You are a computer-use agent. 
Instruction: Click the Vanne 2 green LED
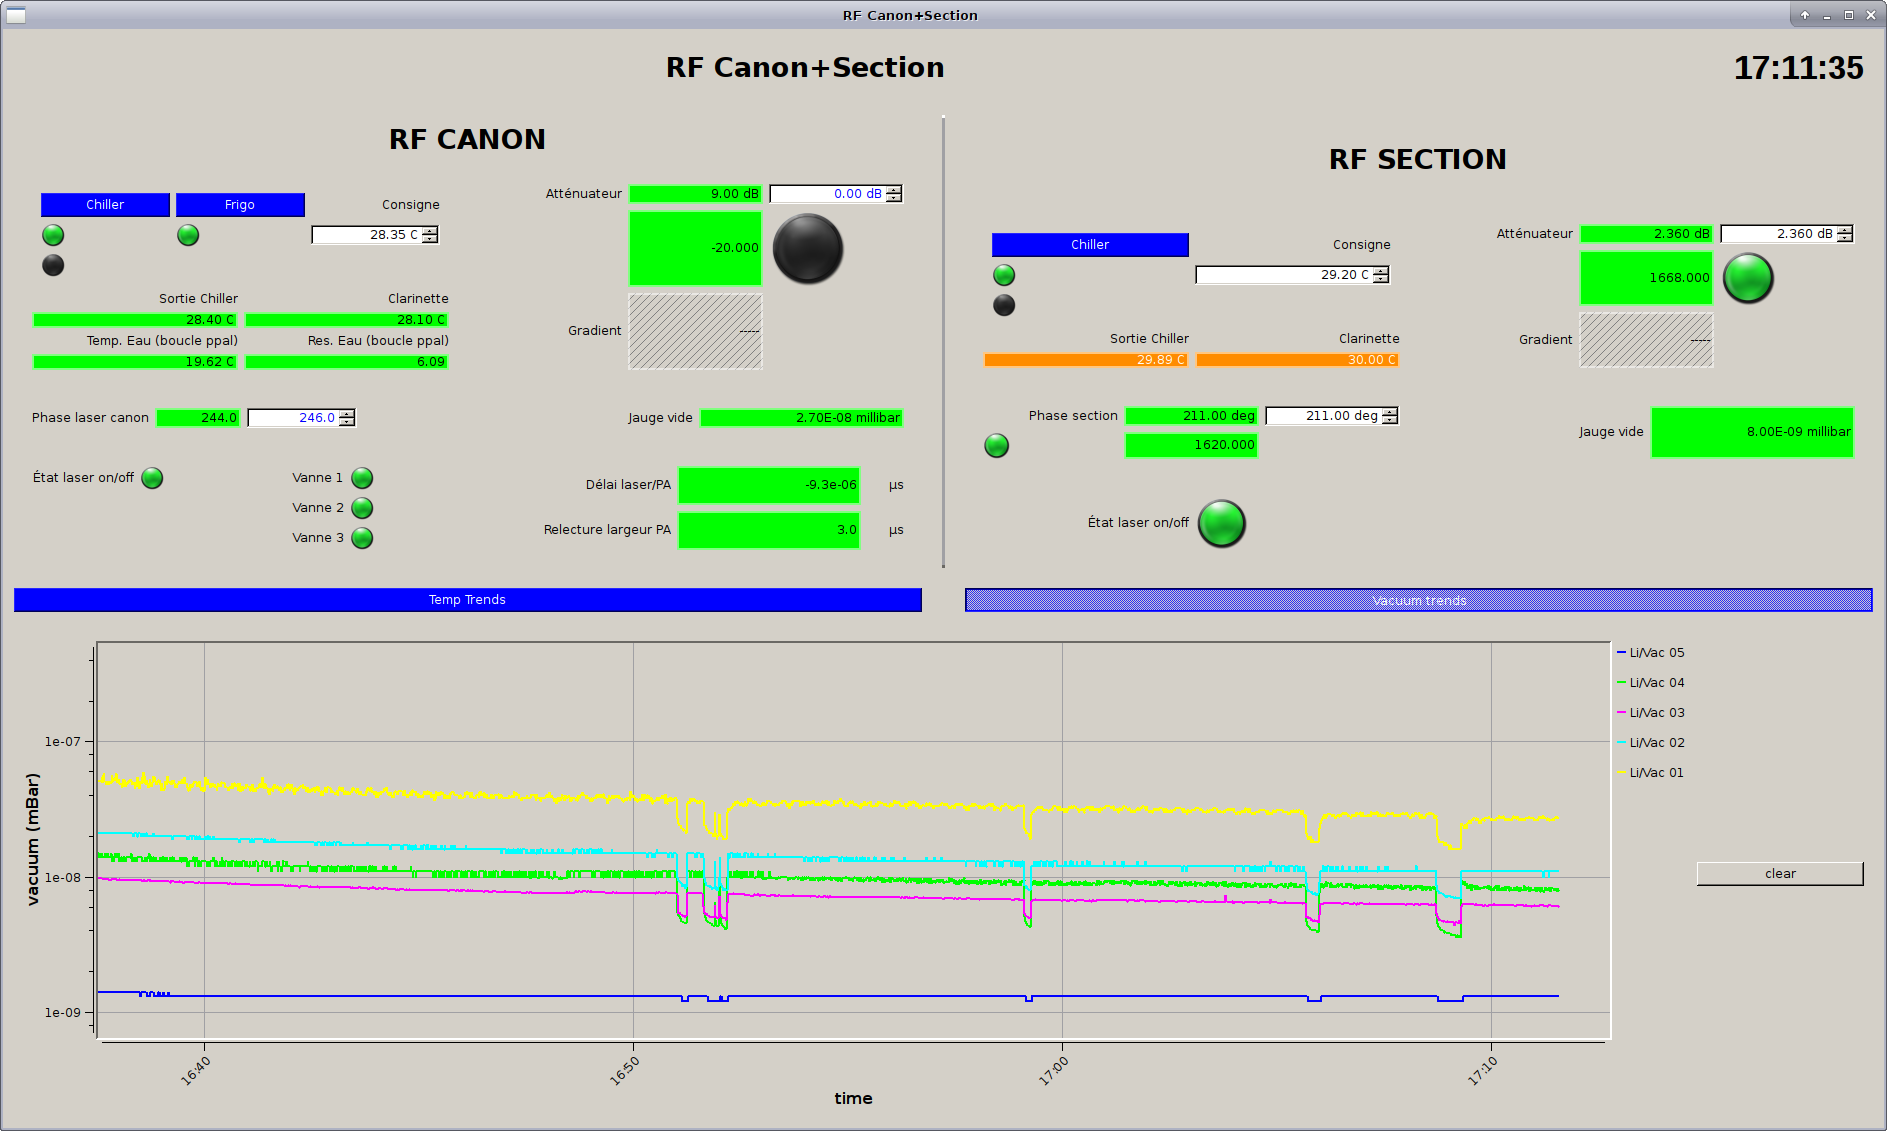(x=362, y=508)
